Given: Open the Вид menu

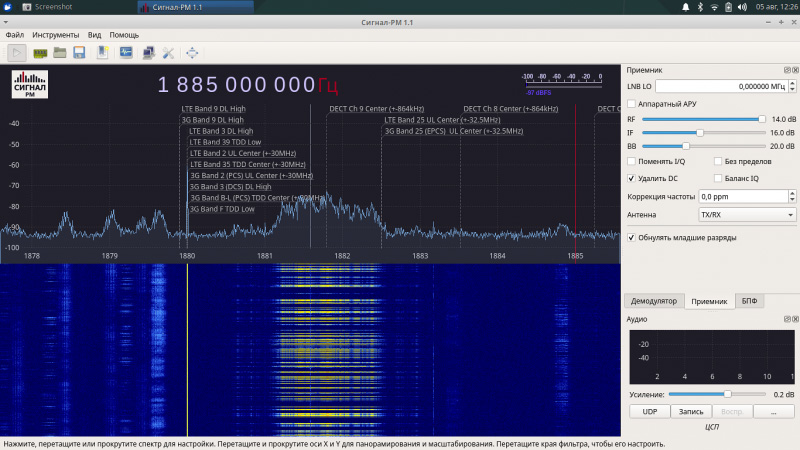Looking at the screenshot, I should [x=95, y=35].
